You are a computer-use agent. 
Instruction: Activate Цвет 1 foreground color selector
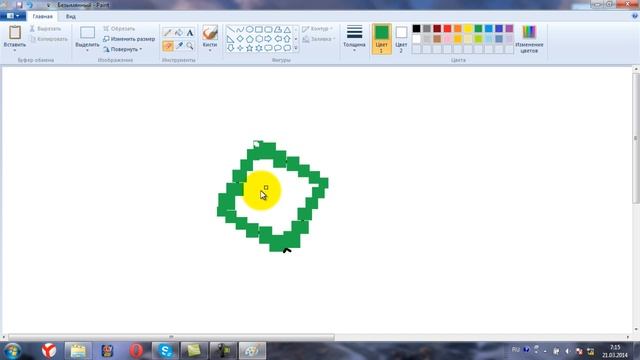coord(382,39)
